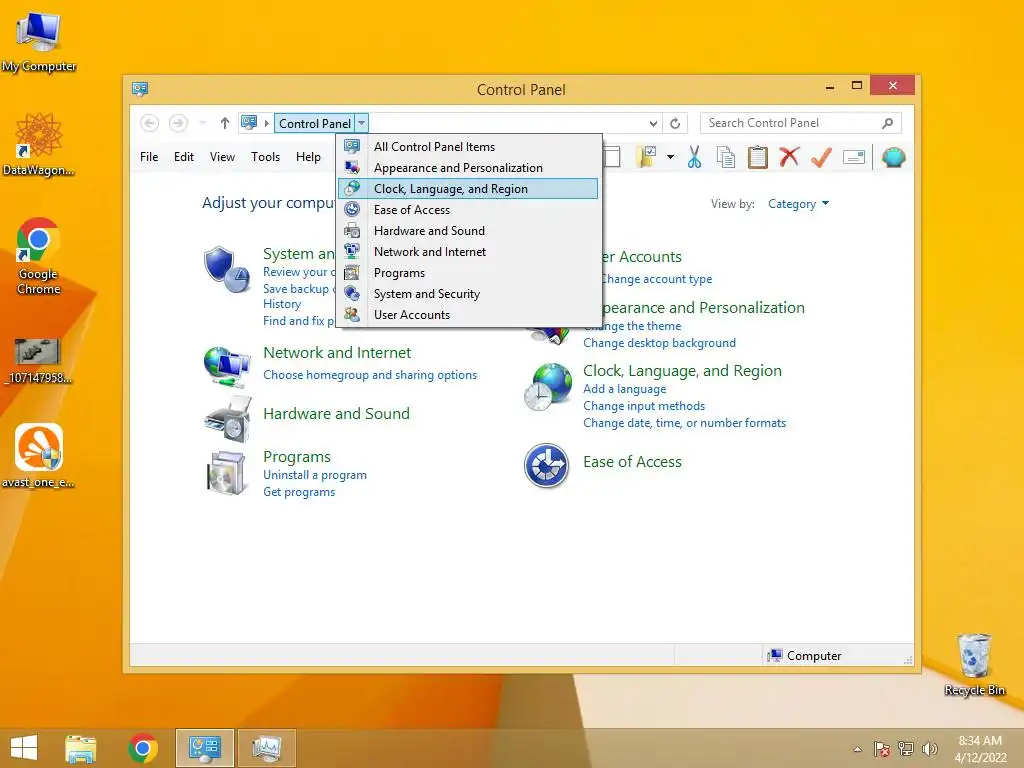
Task: Click the search magnifier icon
Action: pyautogui.click(x=888, y=123)
